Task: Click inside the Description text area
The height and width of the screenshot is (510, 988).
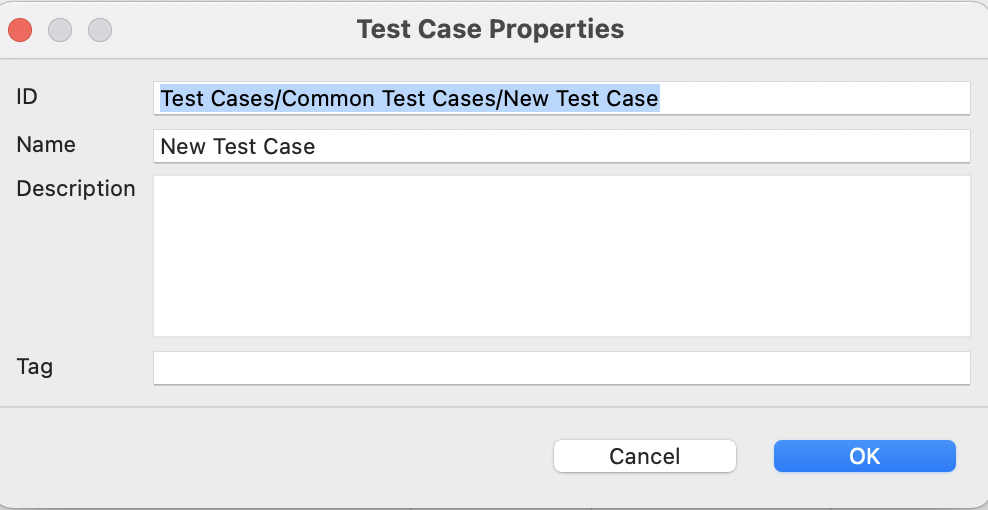Action: (560, 255)
